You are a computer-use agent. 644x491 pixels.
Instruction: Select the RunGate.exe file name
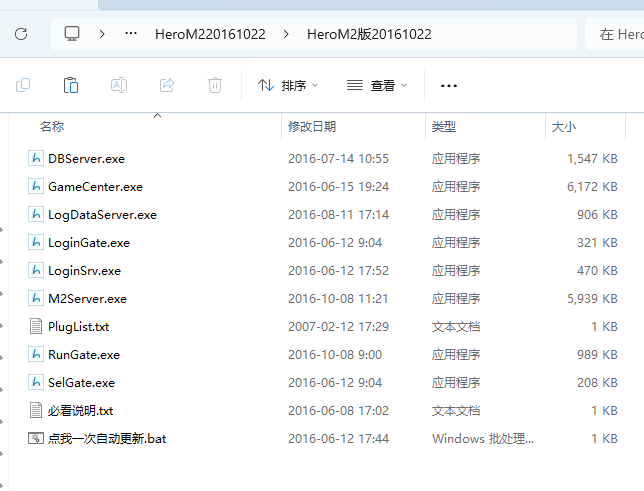pos(84,355)
